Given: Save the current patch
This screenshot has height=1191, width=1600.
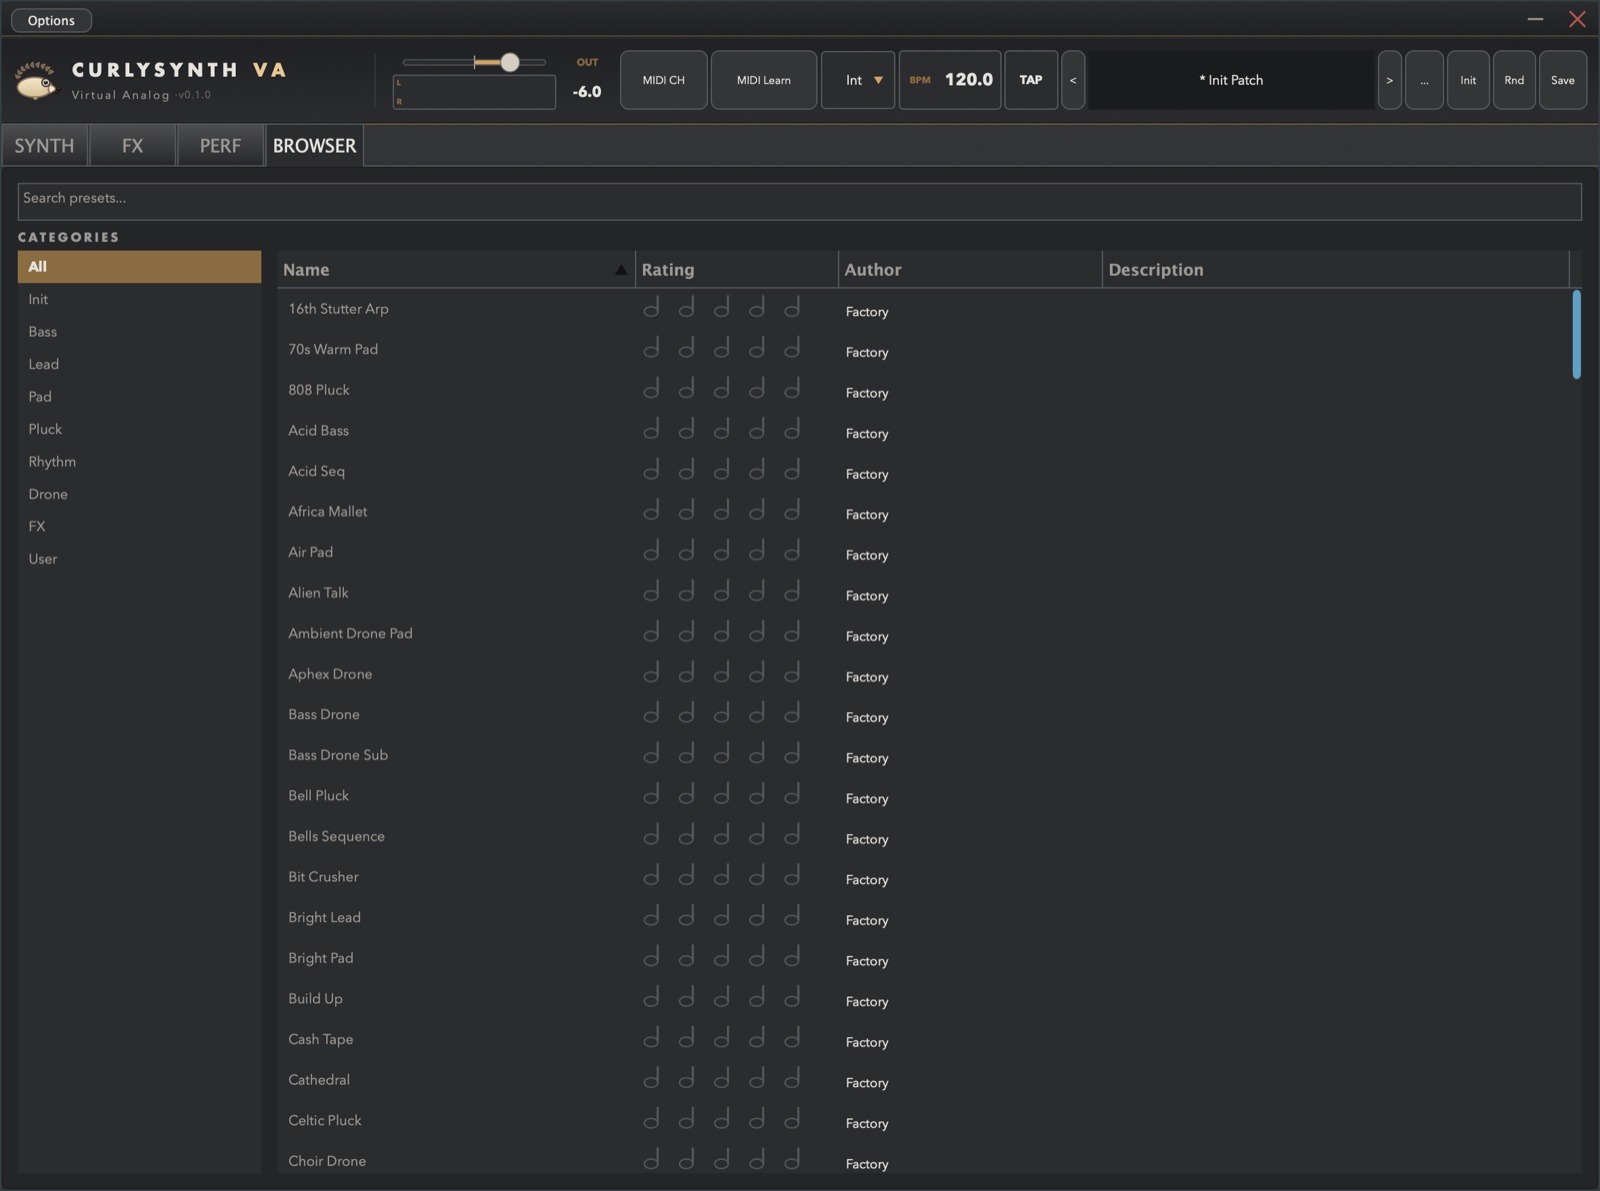Looking at the screenshot, I should (x=1563, y=80).
